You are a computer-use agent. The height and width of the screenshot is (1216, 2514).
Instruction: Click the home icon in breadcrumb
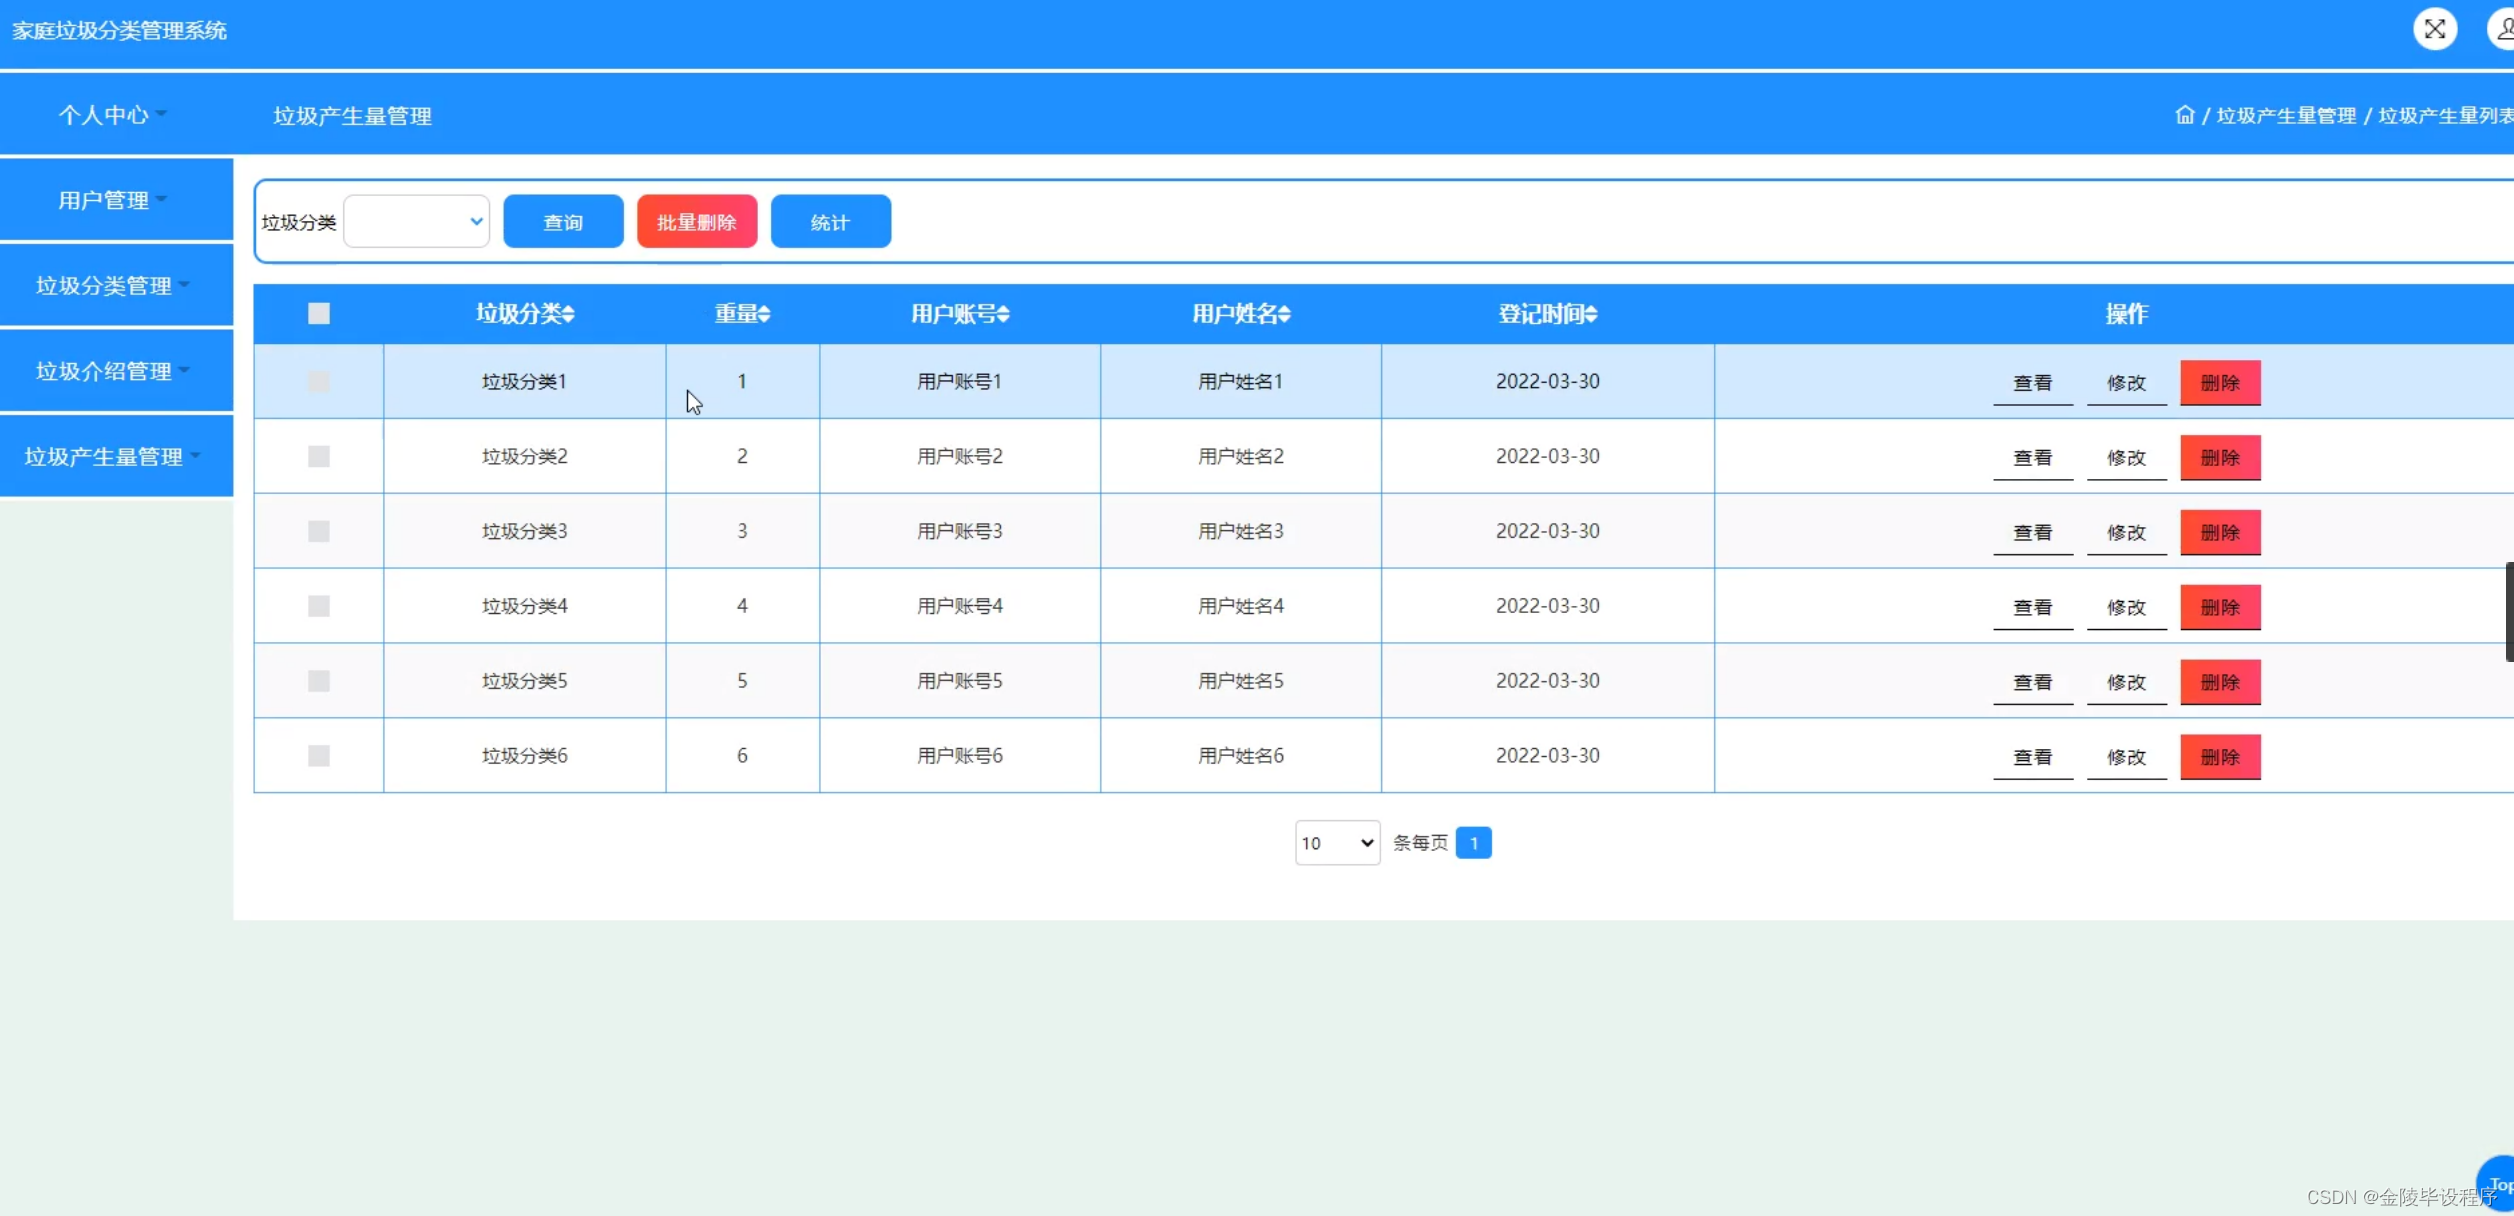pos(2184,115)
